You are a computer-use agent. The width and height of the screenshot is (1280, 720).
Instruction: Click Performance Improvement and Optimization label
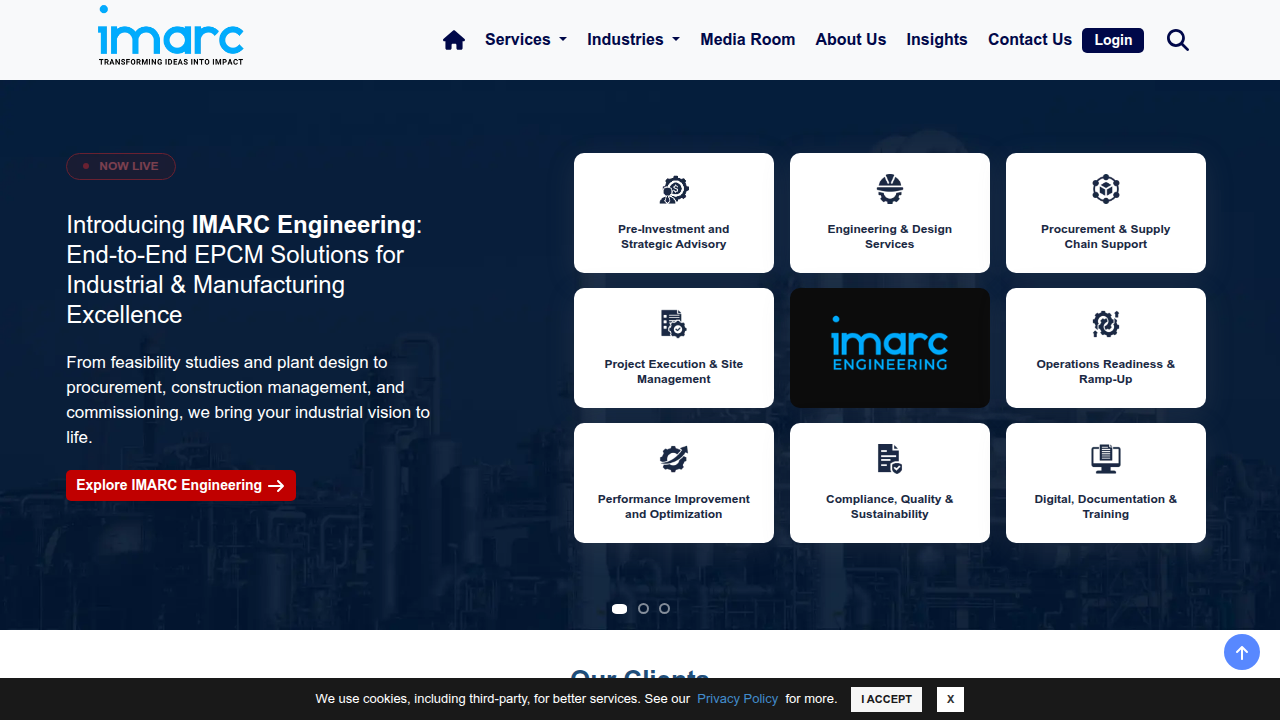click(x=674, y=507)
